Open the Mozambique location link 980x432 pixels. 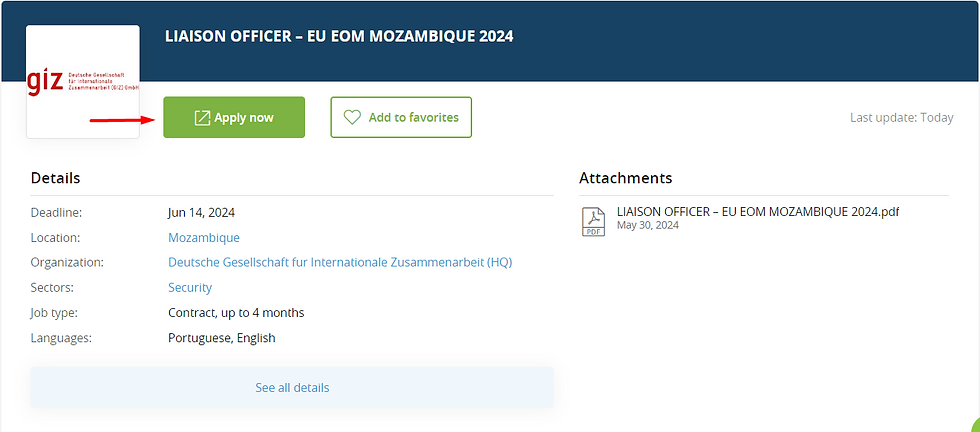[204, 238]
